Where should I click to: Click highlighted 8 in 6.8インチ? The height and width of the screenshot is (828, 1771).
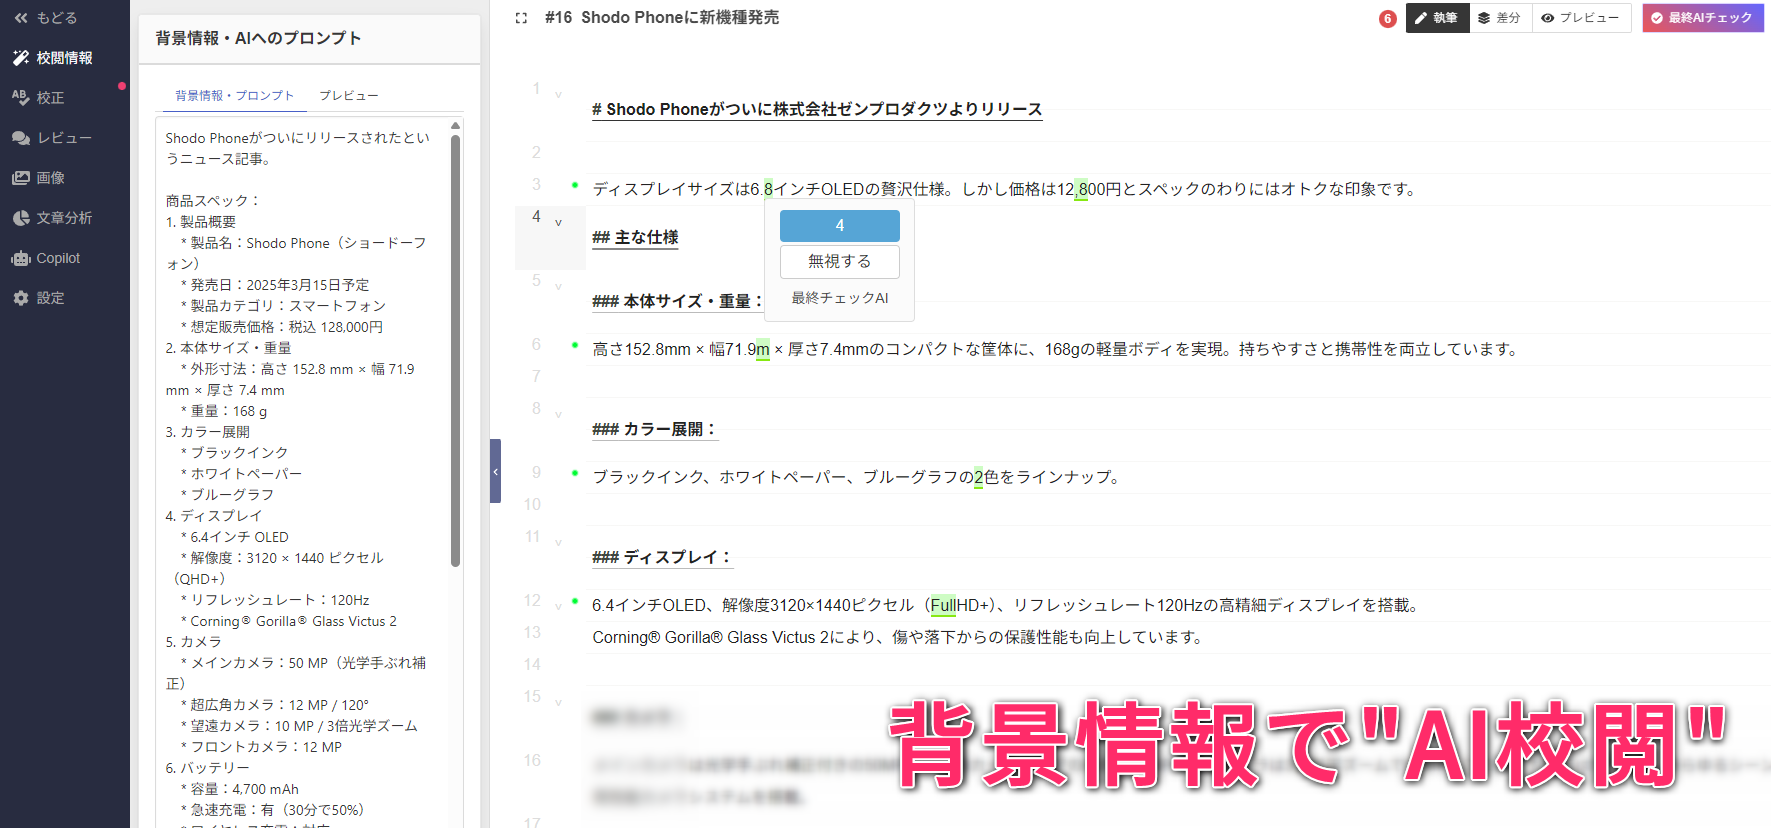768,189
